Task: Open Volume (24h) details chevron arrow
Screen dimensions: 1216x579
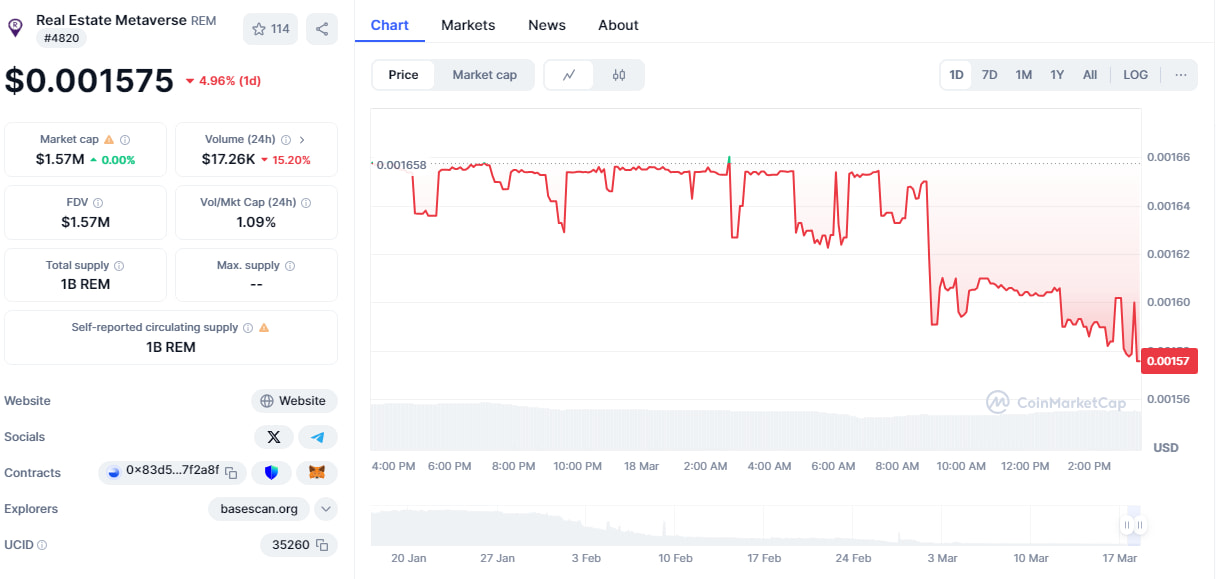Action: pyautogui.click(x=302, y=140)
